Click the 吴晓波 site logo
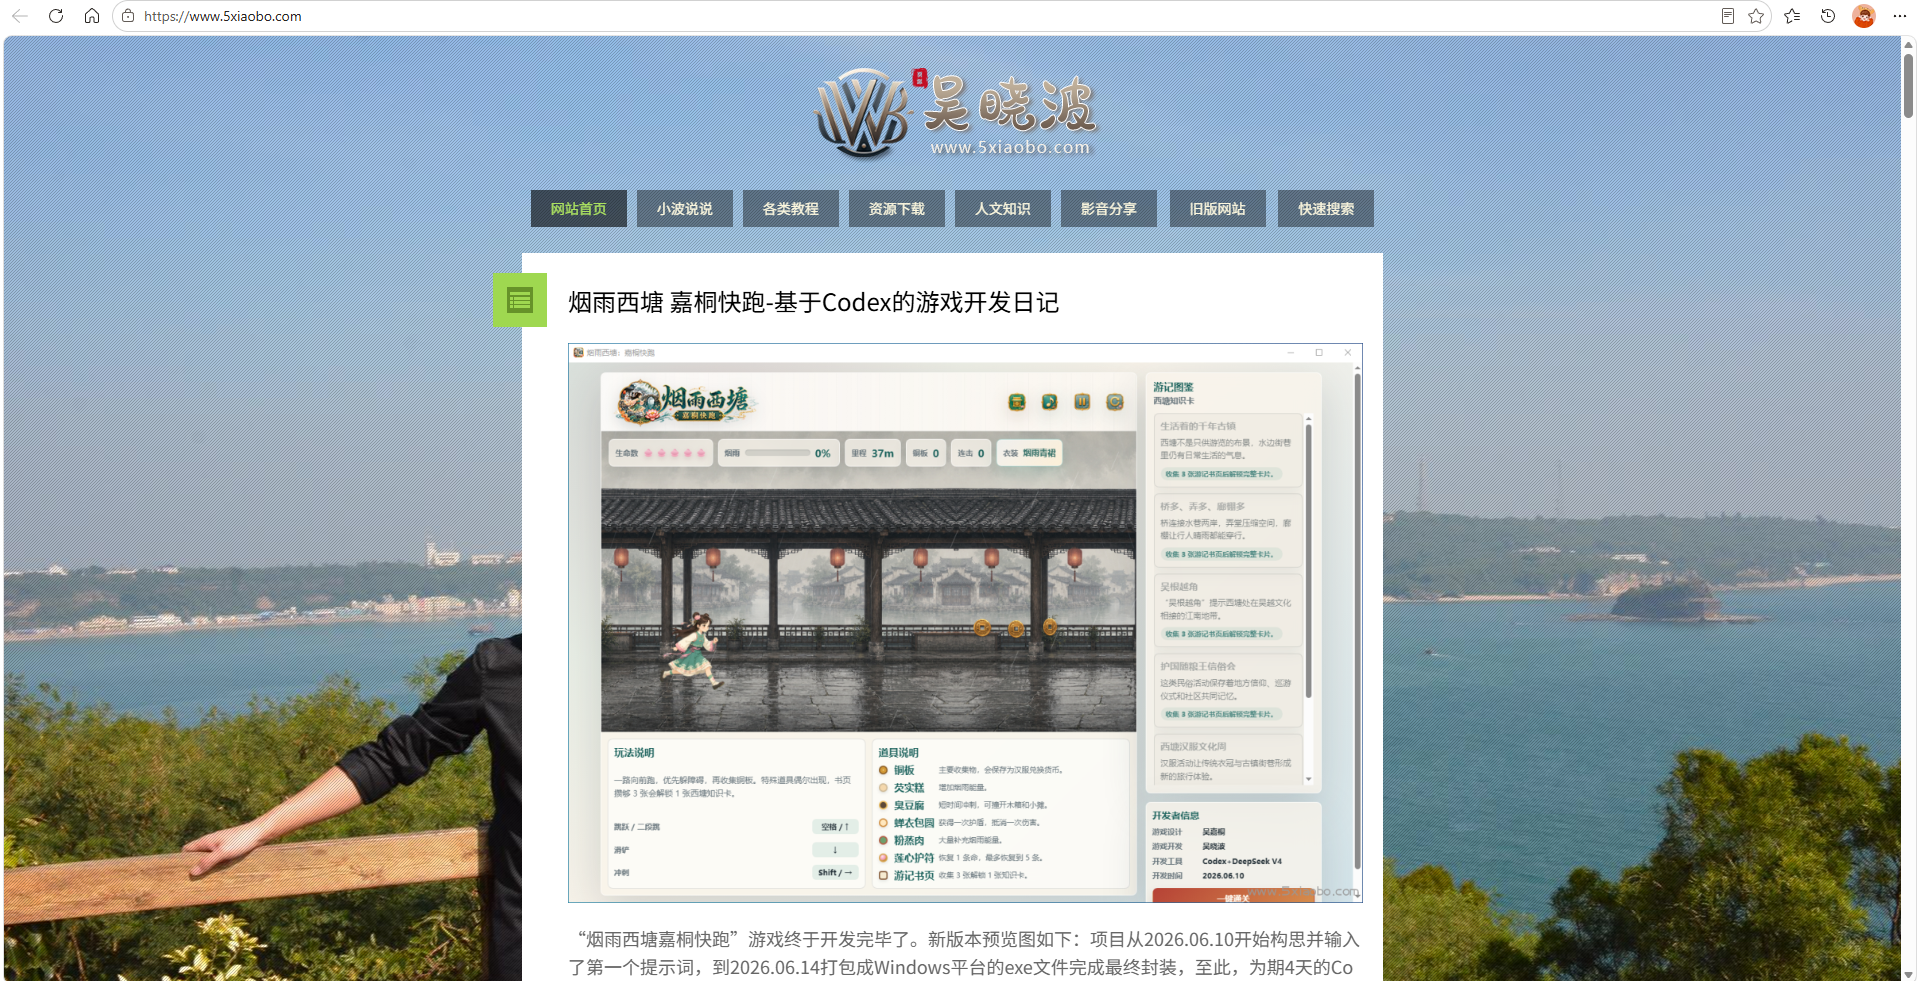This screenshot has height=981, width=1920. click(x=955, y=113)
